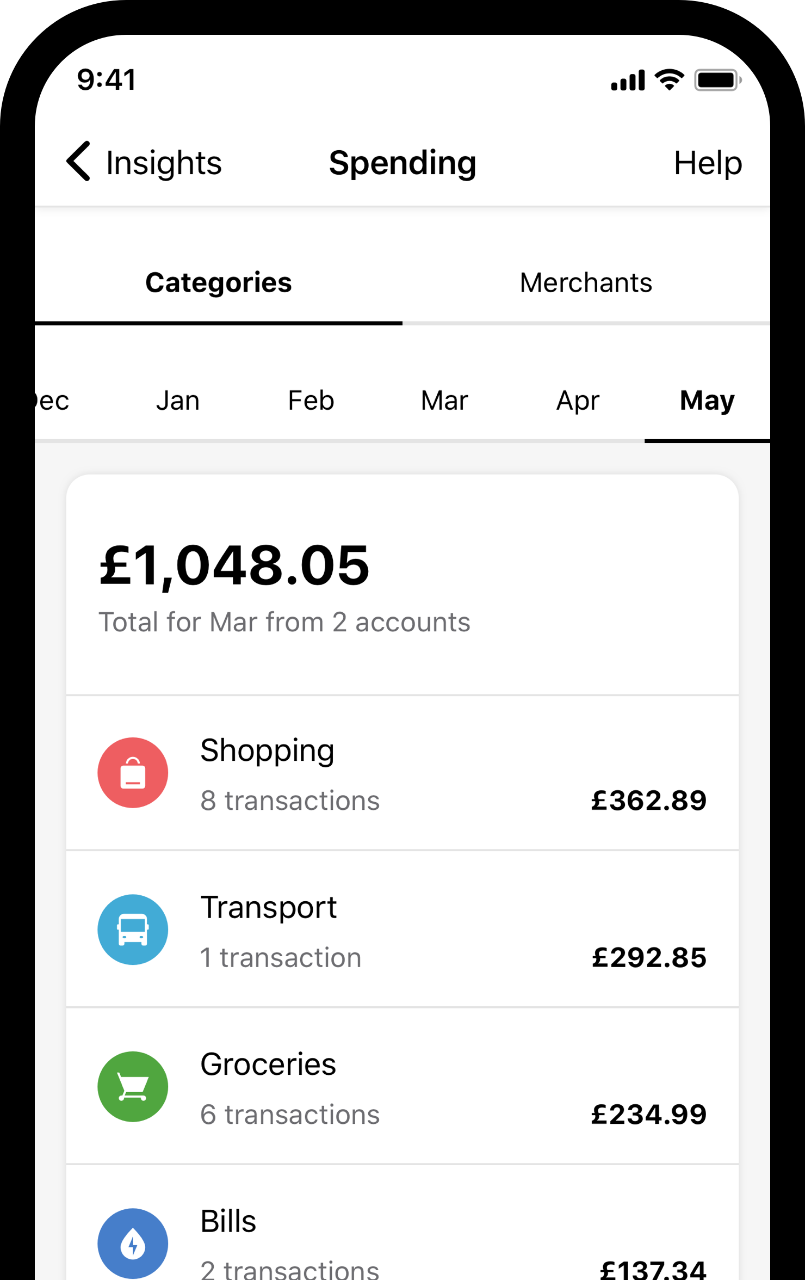Tap the battery status icon

tap(716, 80)
